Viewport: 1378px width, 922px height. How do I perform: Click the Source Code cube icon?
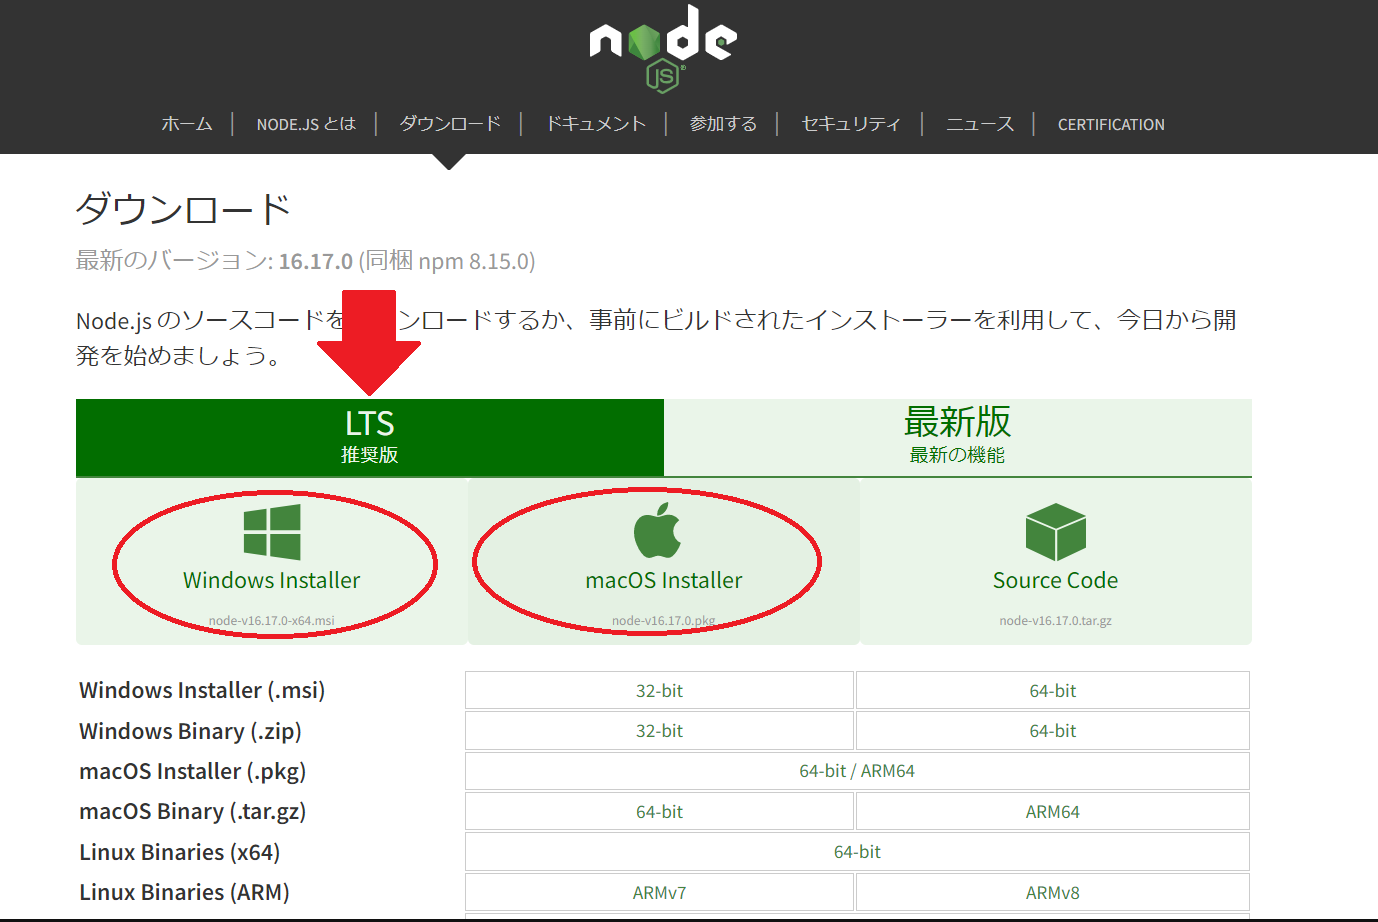point(1055,531)
